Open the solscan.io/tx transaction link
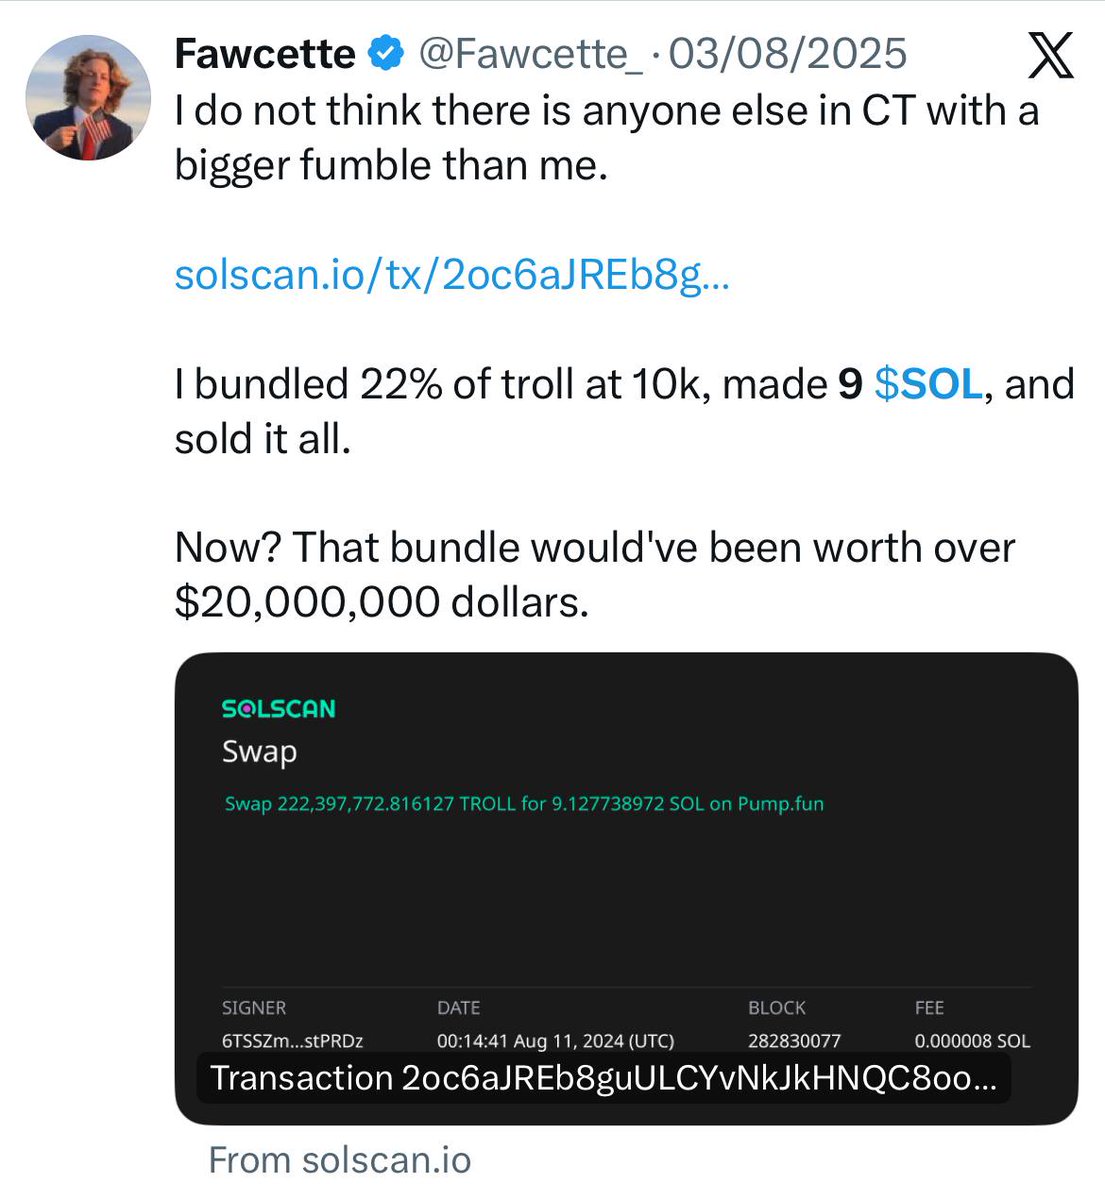This screenshot has width=1105, height=1200. click(452, 275)
